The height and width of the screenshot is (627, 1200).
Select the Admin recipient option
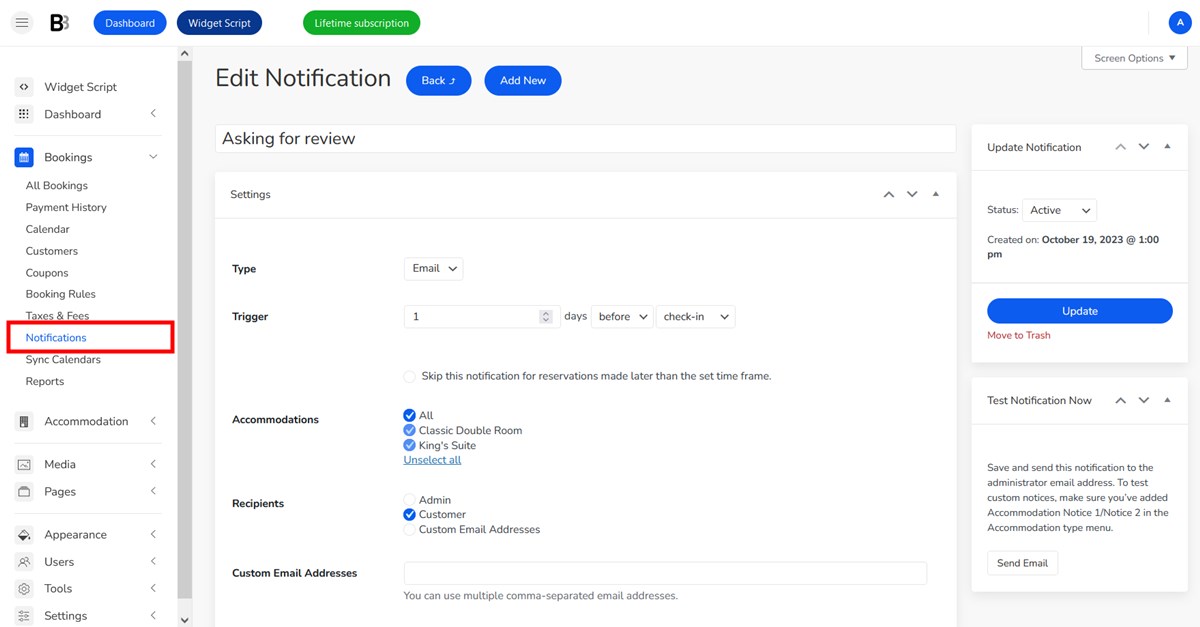pos(409,500)
